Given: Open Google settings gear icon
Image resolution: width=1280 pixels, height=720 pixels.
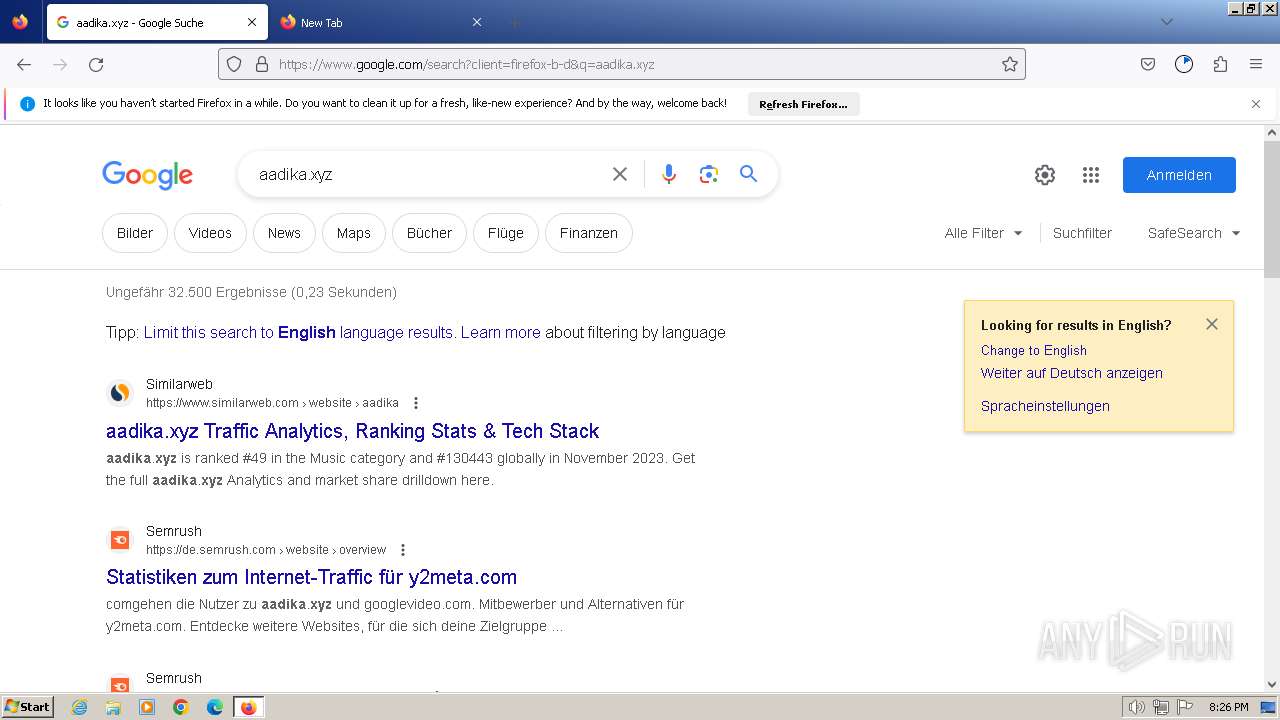Looking at the screenshot, I should (1045, 175).
